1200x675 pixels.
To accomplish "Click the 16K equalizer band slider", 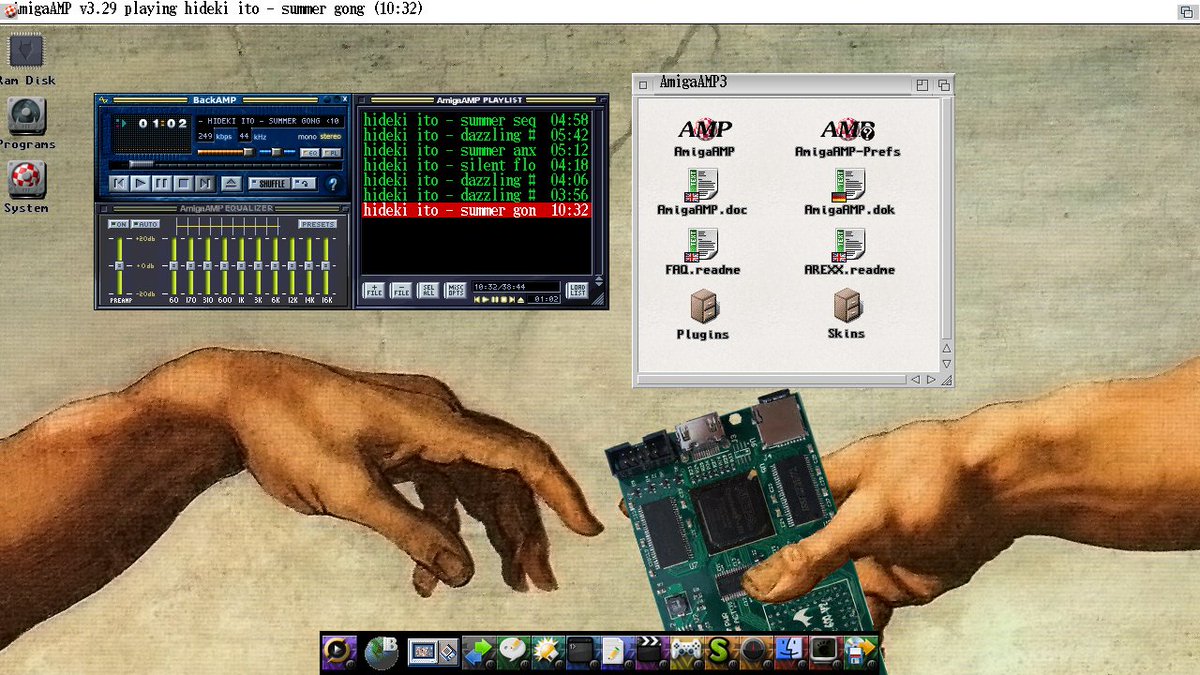I will pyautogui.click(x=325, y=266).
